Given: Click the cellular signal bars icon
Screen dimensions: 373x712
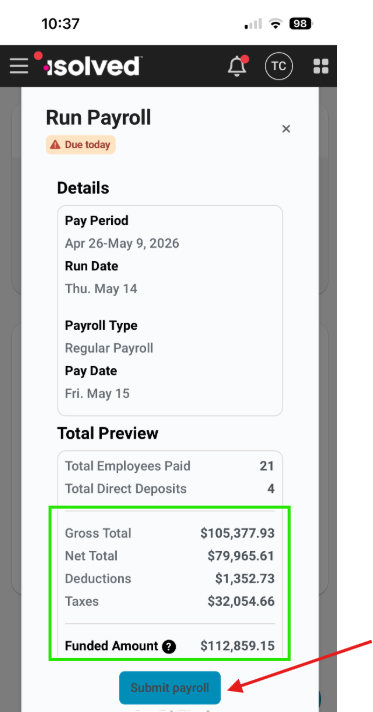Looking at the screenshot, I should click(x=253, y=24).
